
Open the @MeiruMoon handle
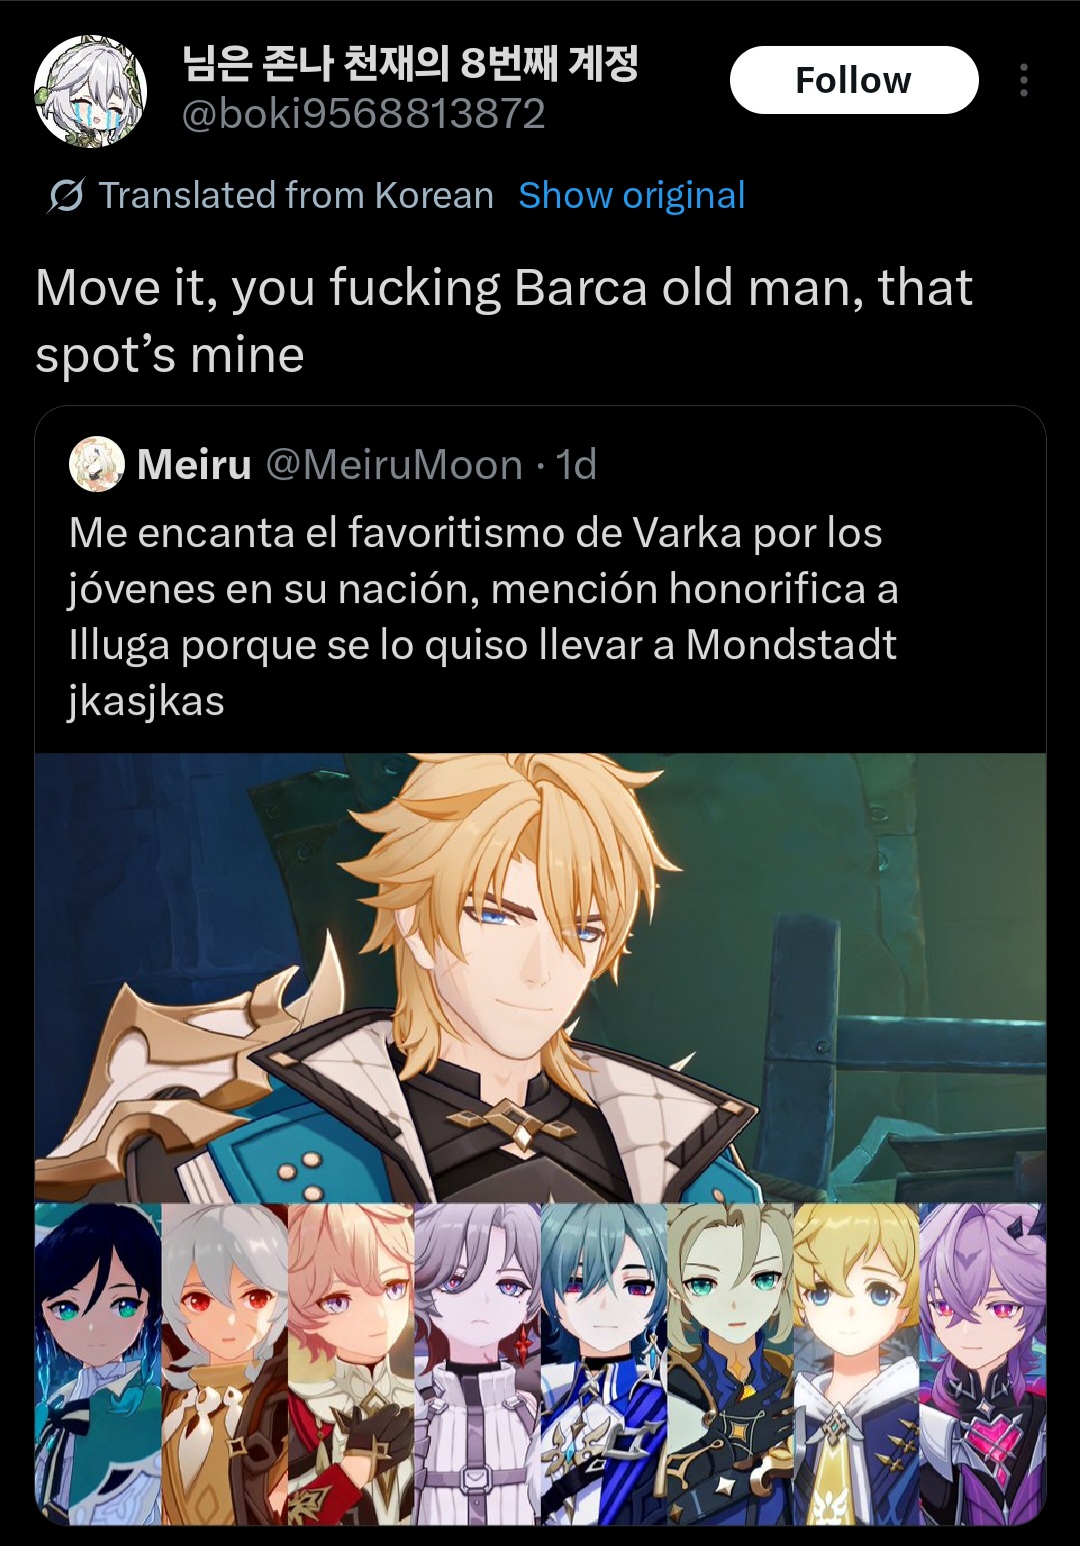(x=394, y=464)
